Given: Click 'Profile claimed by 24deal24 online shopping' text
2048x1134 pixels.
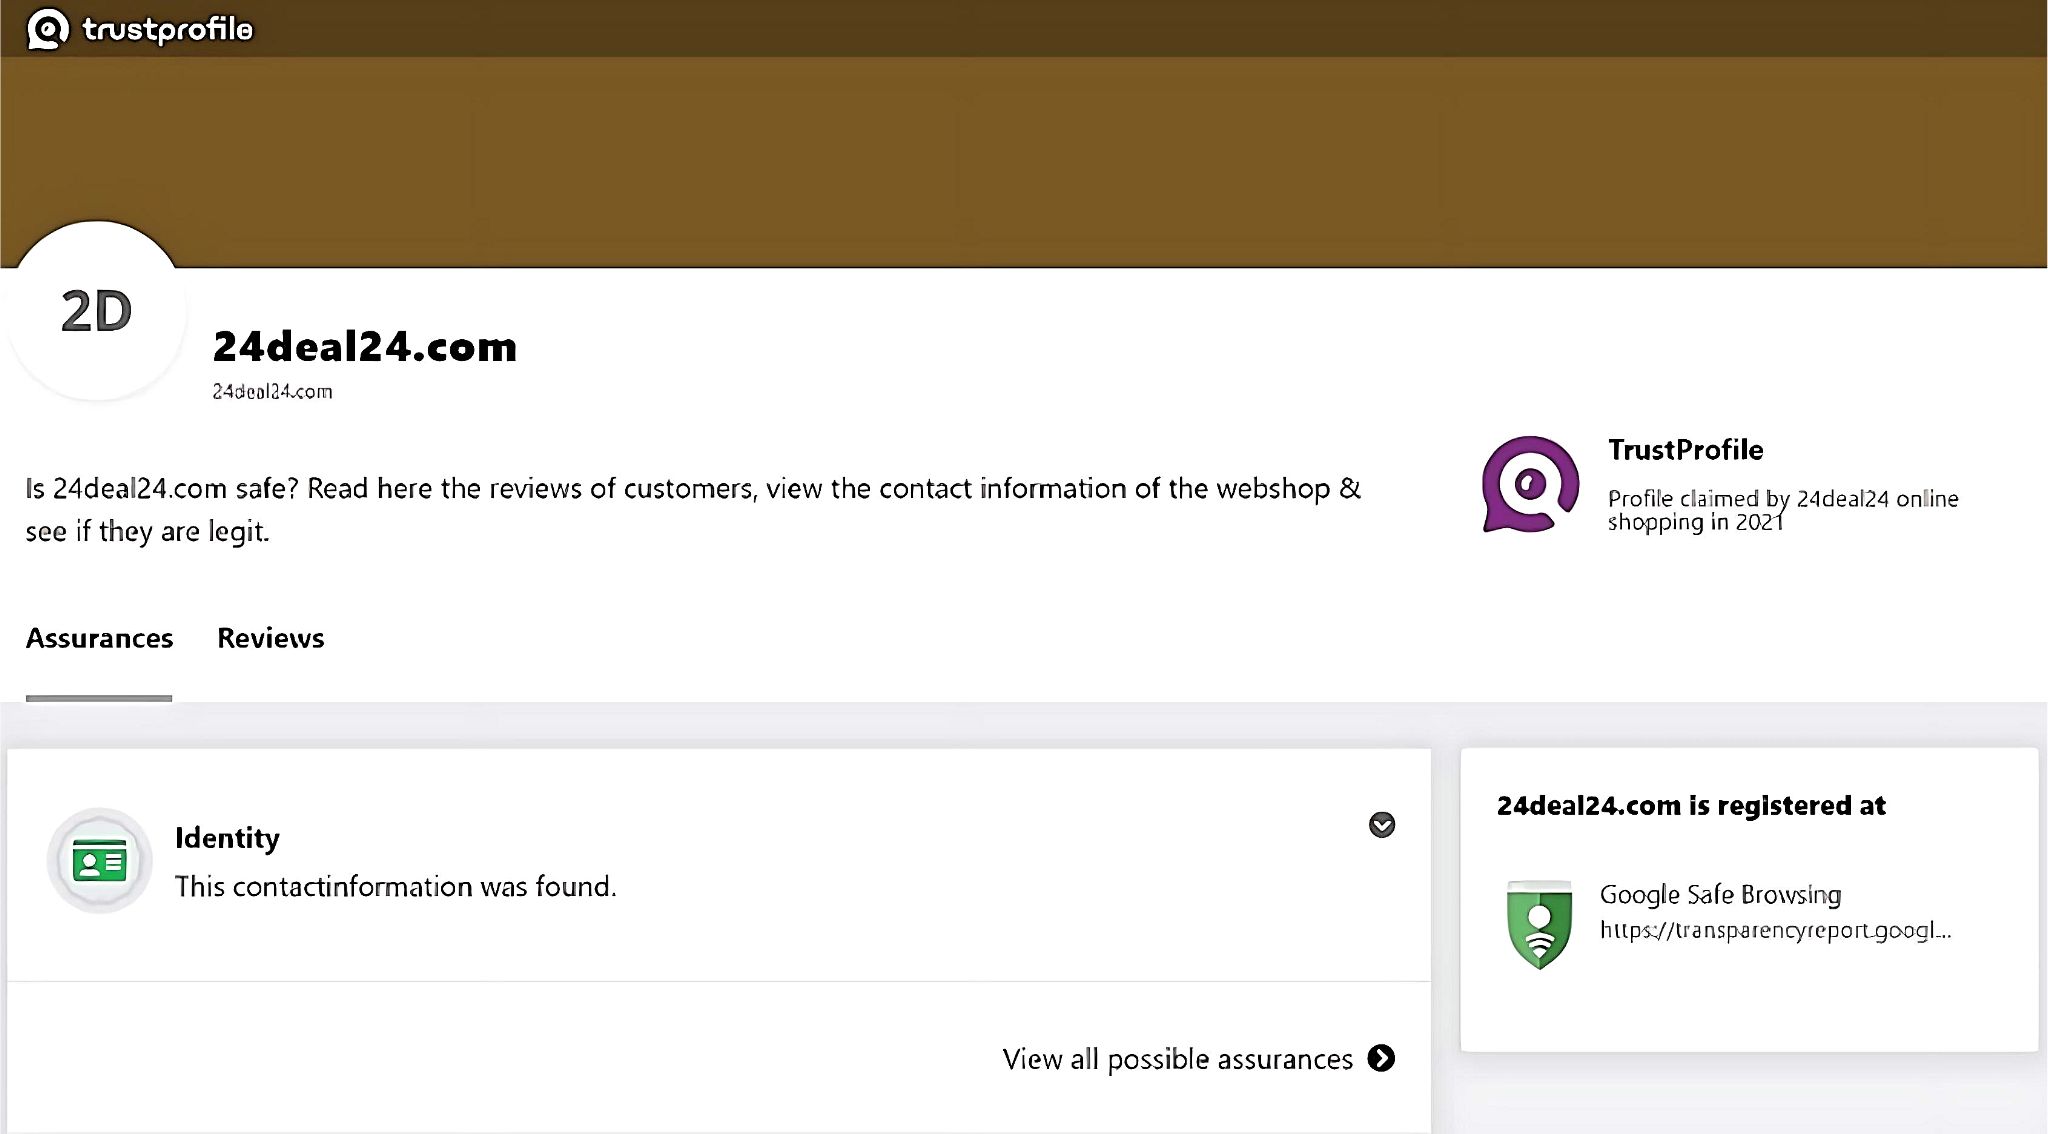Looking at the screenshot, I should point(1783,510).
